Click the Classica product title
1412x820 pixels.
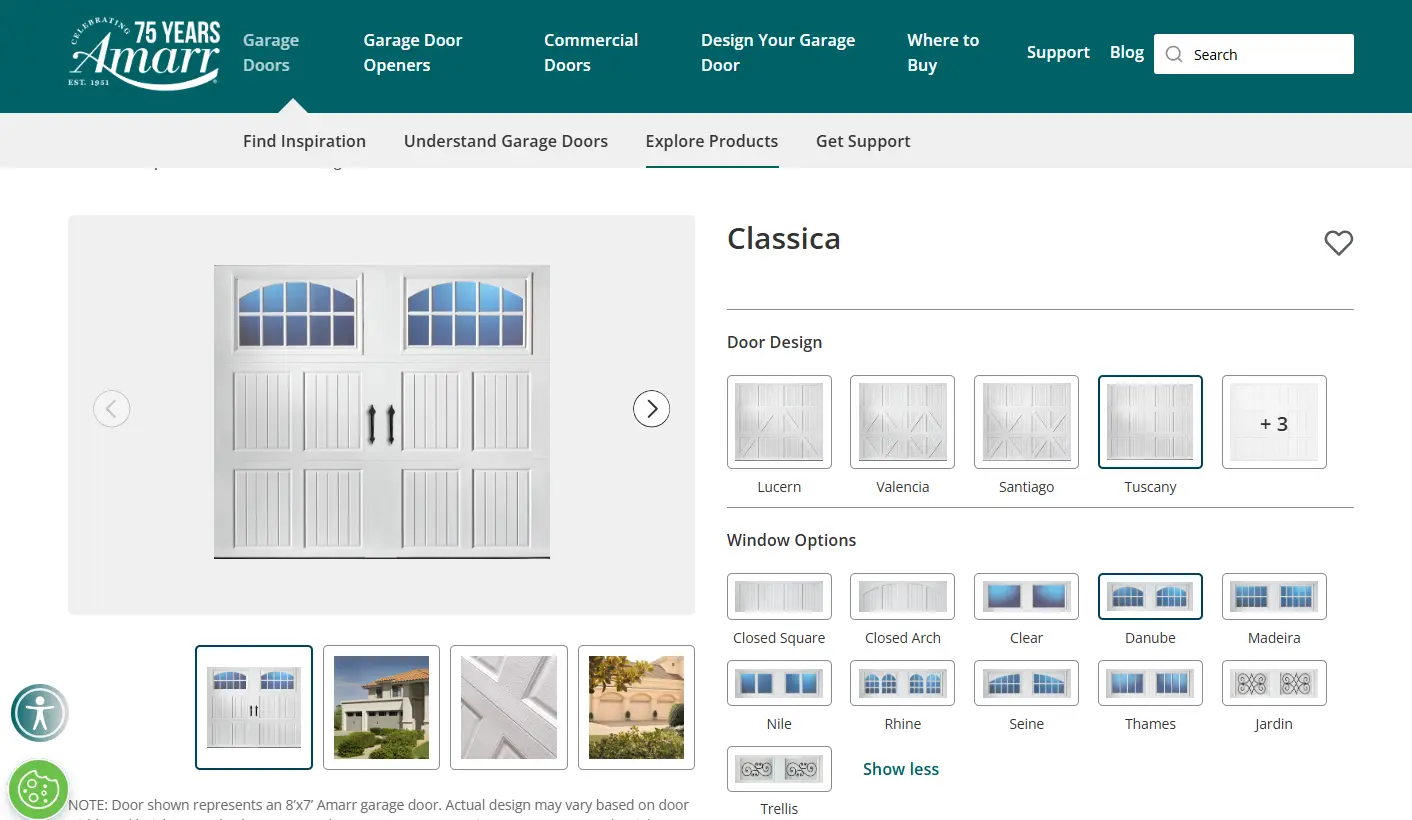(x=784, y=238)
